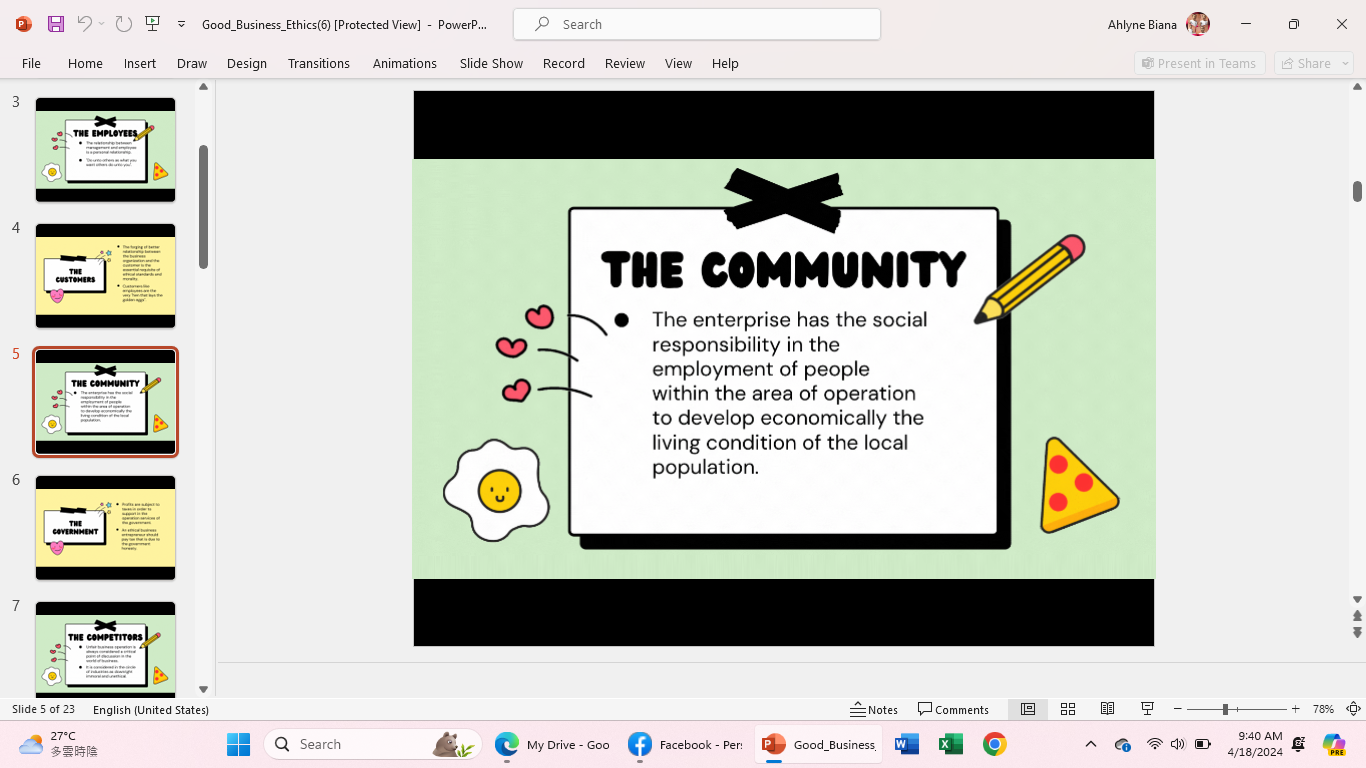This screenshot has height=768, width=1366.
Task: Select slide 6 The Government thumbnail
Action: (105, 527)
